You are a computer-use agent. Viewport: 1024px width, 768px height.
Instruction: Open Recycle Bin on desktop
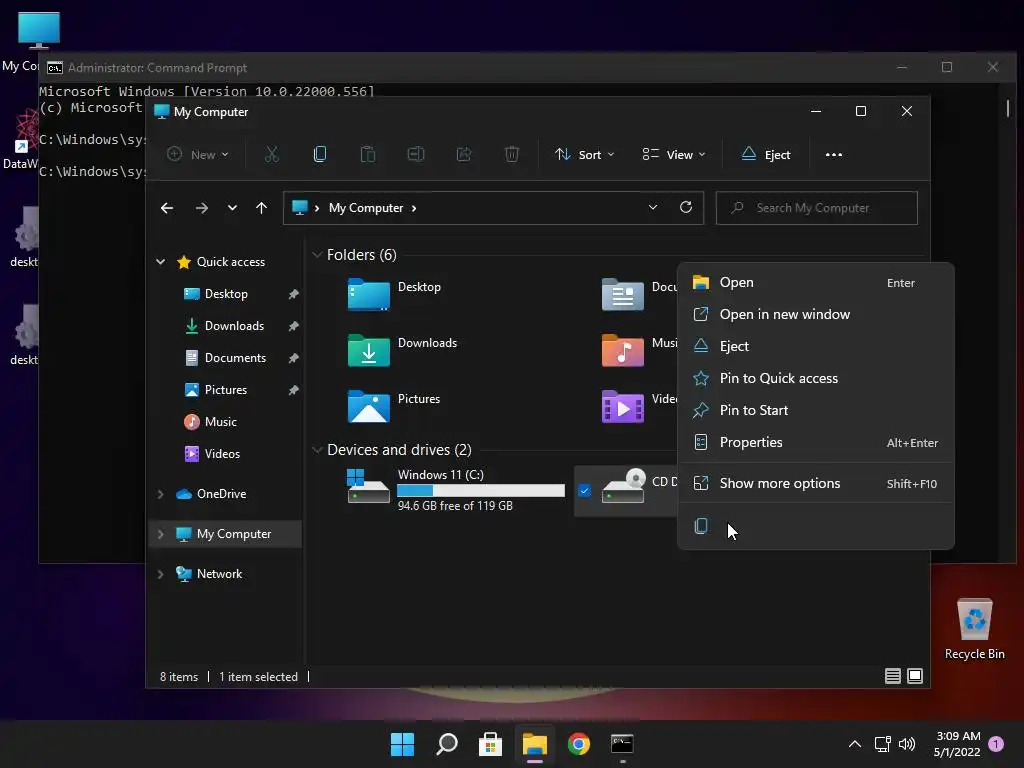pyautogui.click(x=974, y=629)
